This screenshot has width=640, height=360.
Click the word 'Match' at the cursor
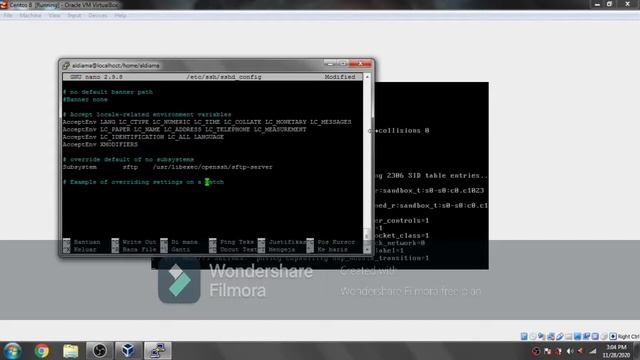(x=214, y=182)
